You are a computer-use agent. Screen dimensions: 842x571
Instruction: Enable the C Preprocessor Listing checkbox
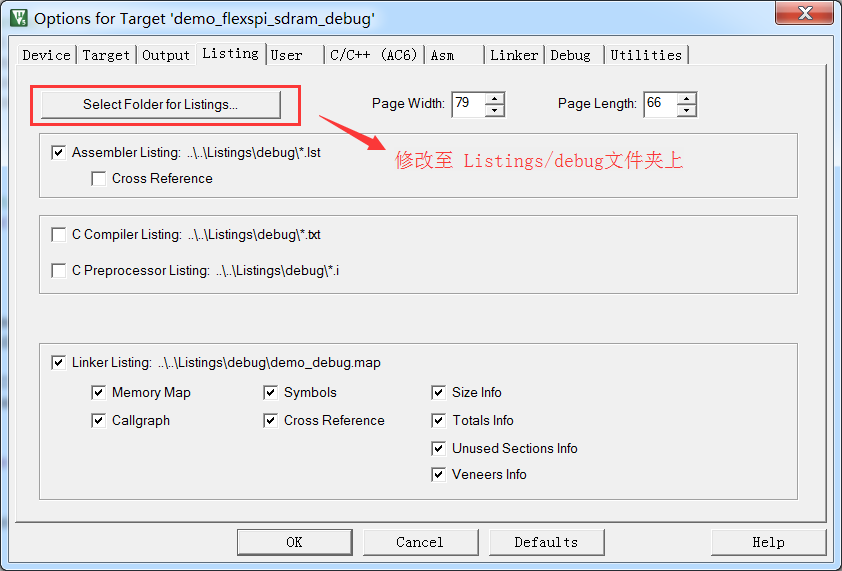coord(59,270)
